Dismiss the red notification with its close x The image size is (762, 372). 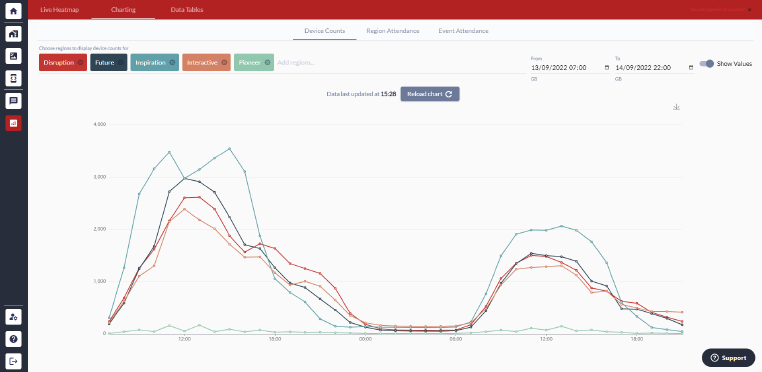(749, 10)
